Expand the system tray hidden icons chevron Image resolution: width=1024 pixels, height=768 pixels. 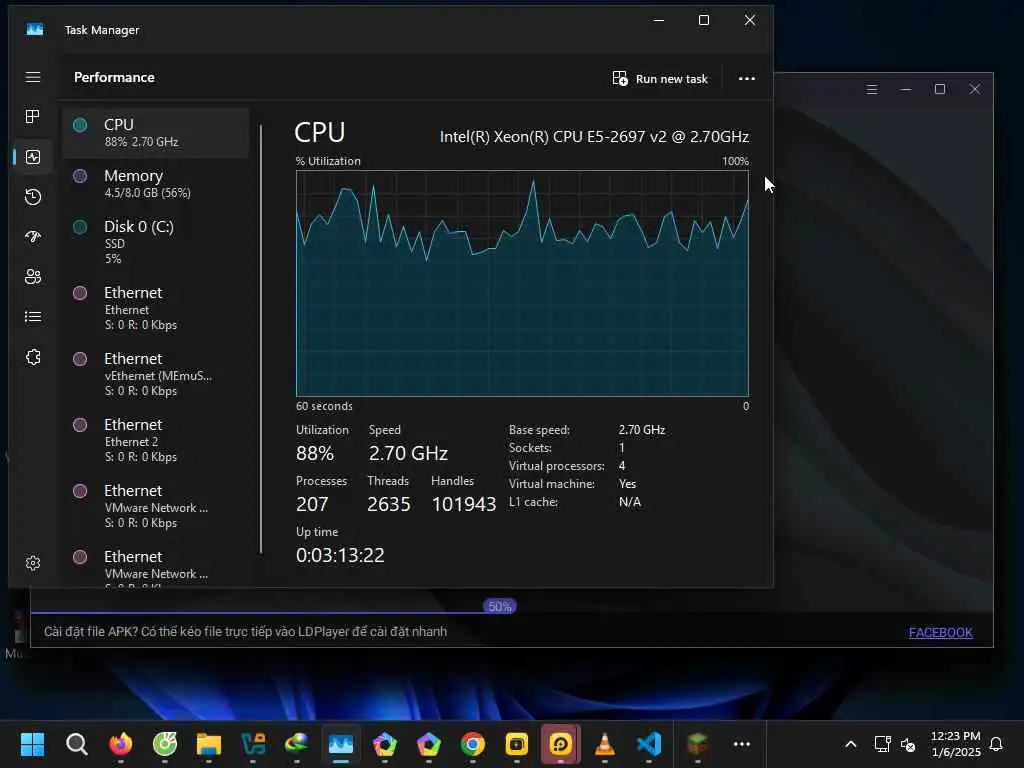(850, 744)
